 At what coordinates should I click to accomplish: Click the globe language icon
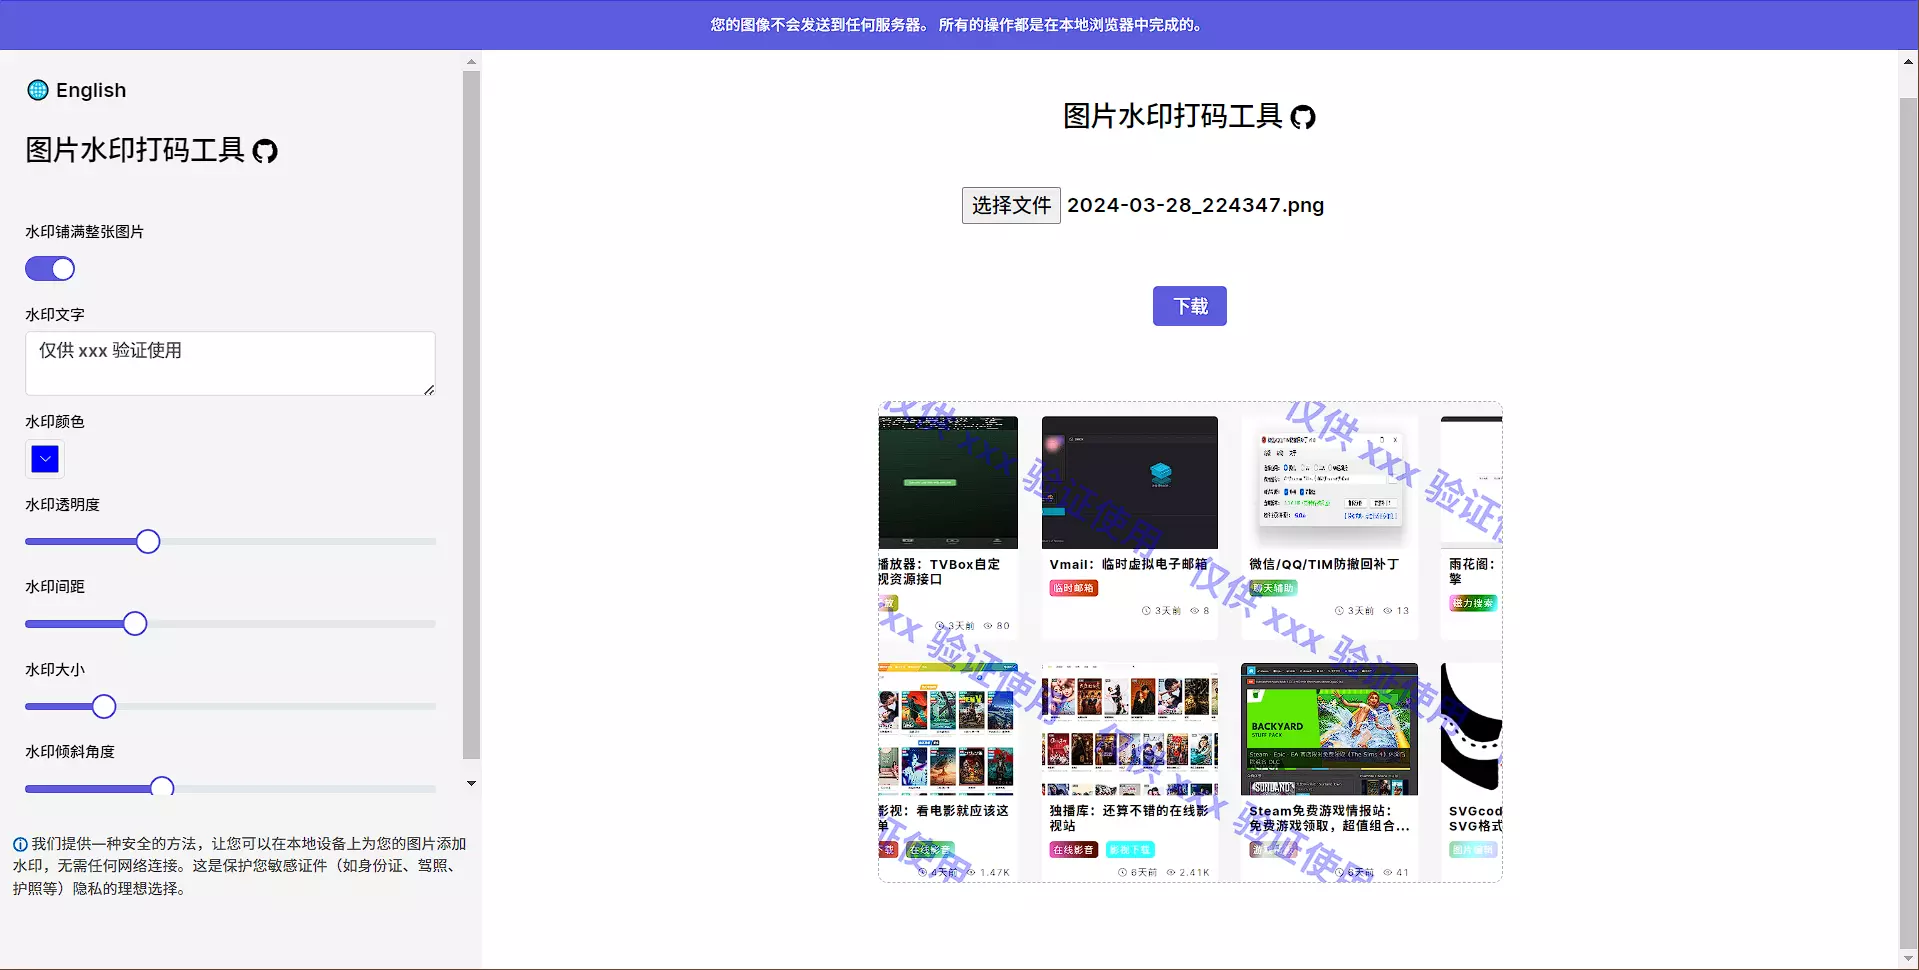coord(38,90)
